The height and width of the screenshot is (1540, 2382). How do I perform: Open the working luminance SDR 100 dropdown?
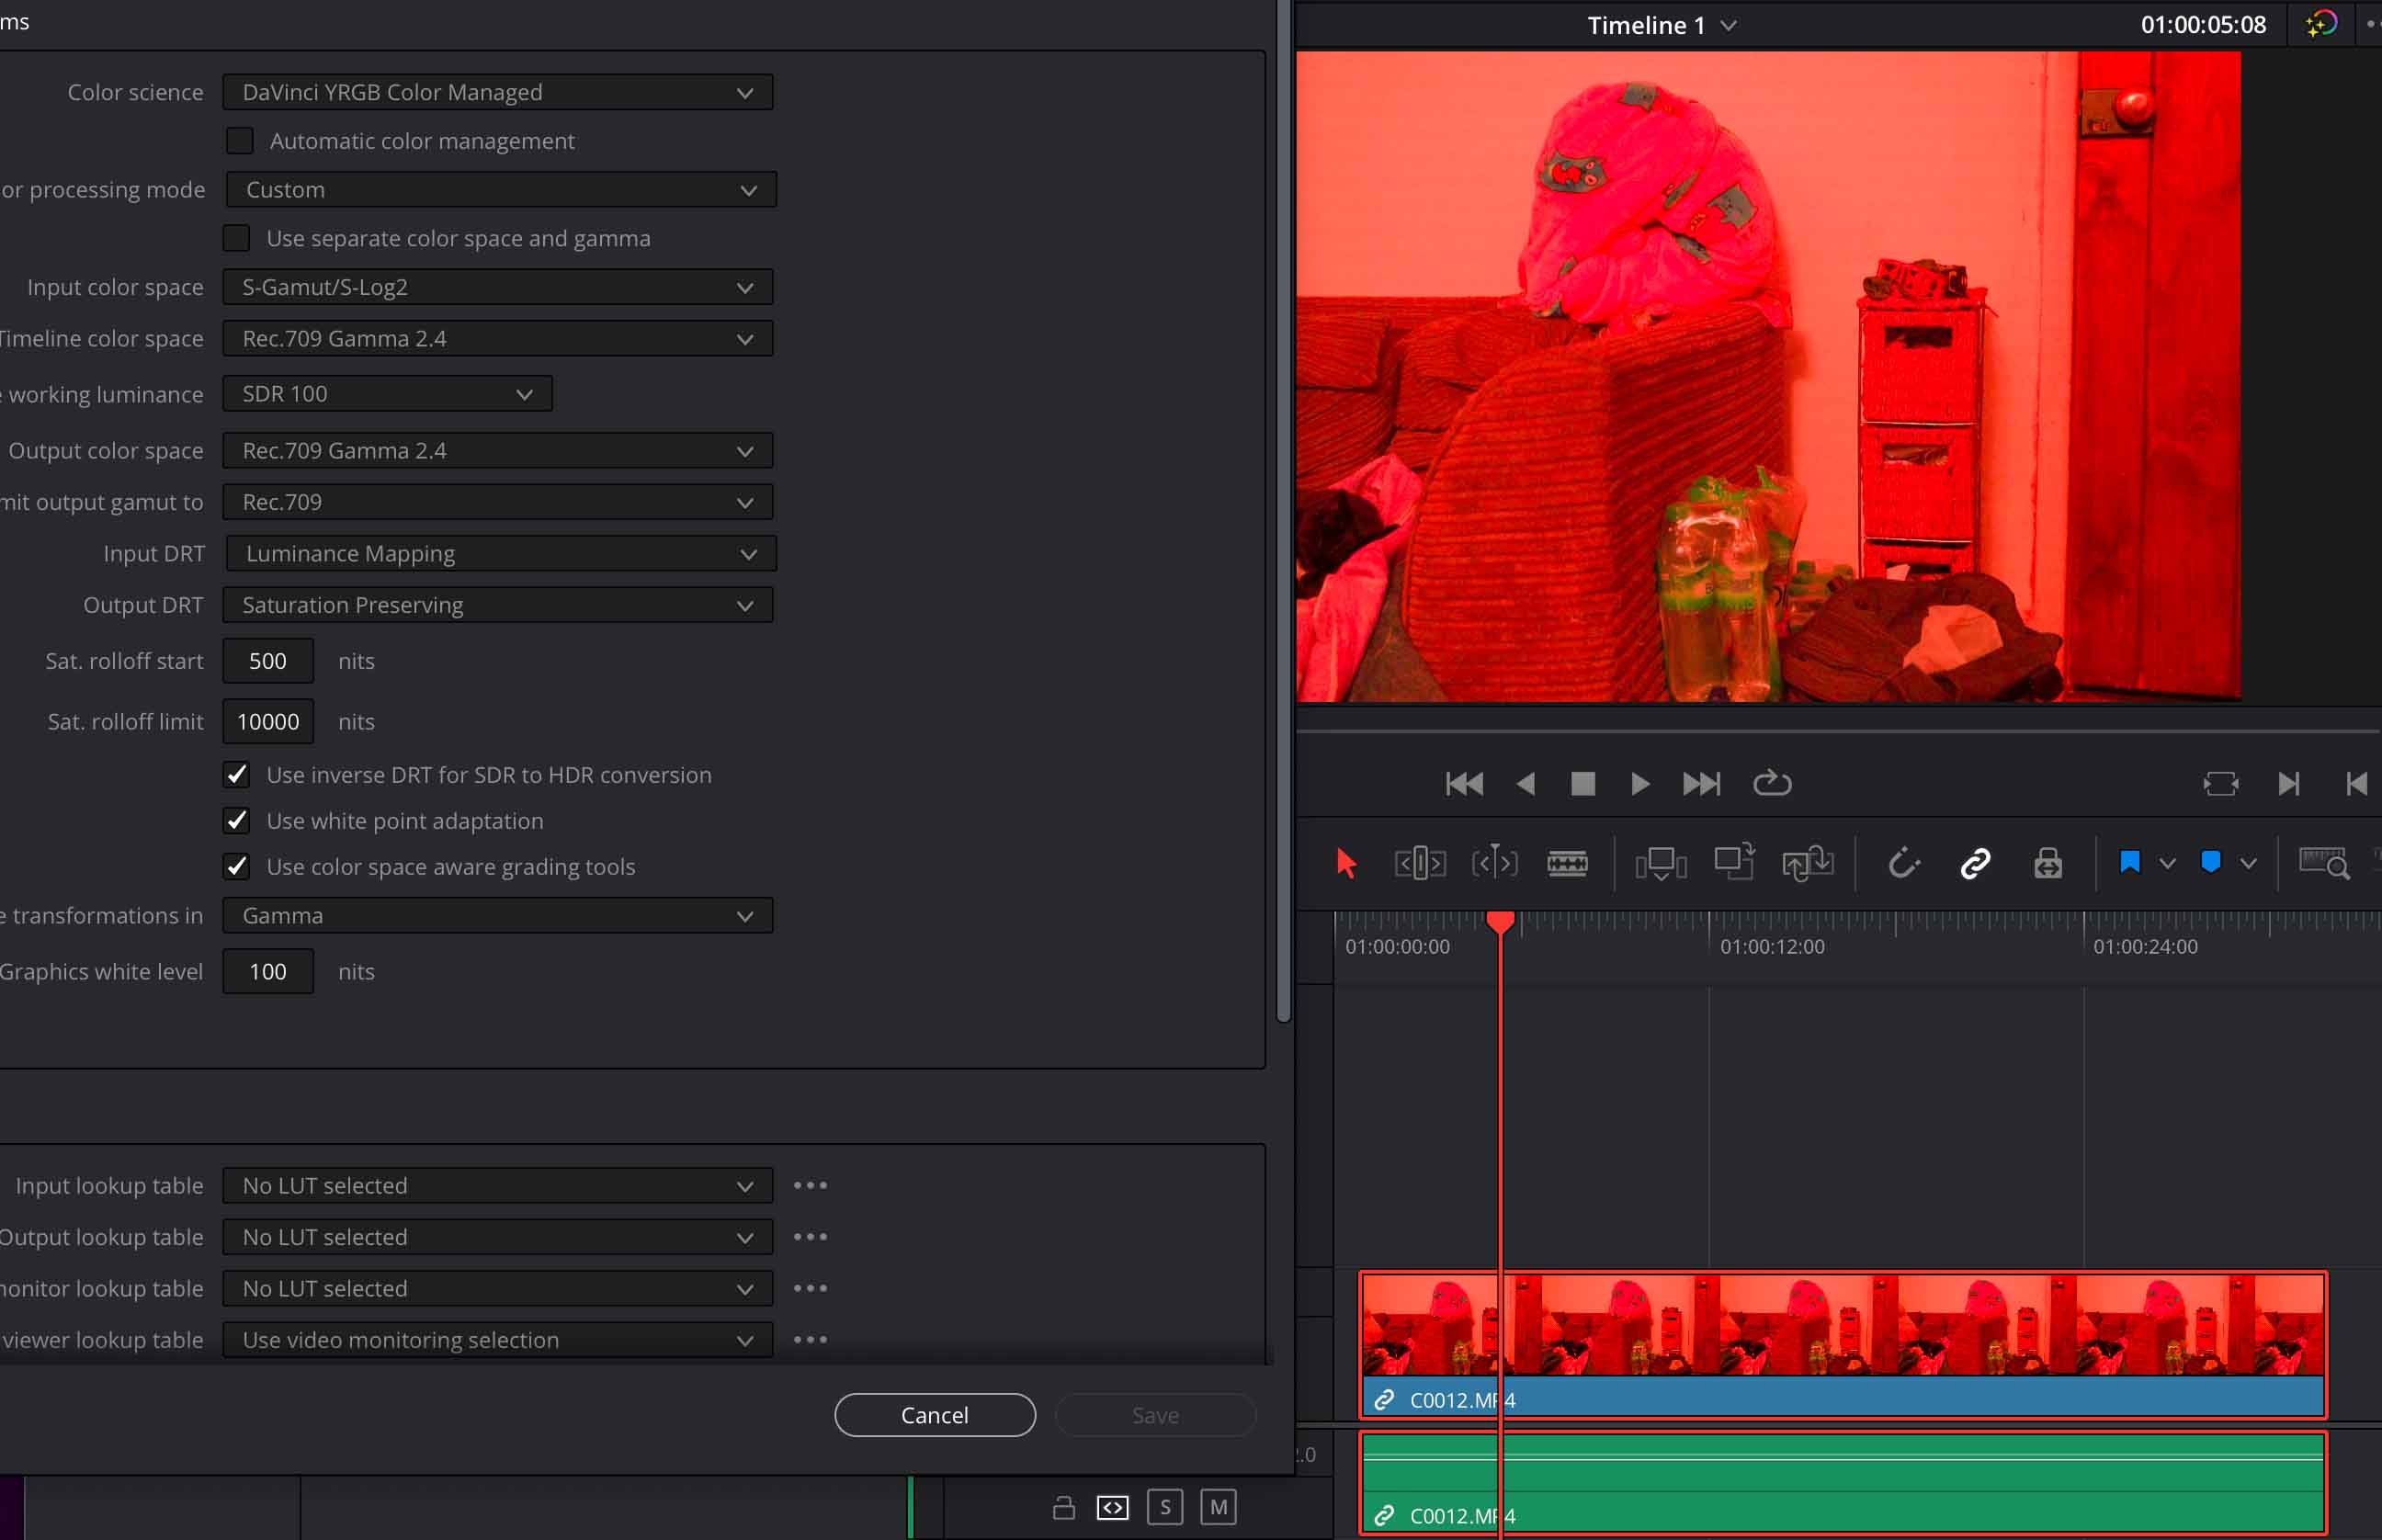(x=387, y=394)
